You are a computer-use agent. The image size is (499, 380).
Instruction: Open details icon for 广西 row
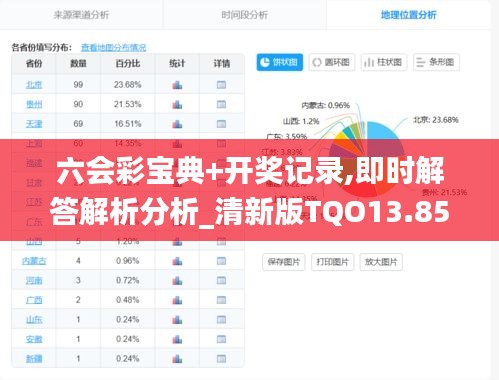pyautogui.click(x=221, y=300)
